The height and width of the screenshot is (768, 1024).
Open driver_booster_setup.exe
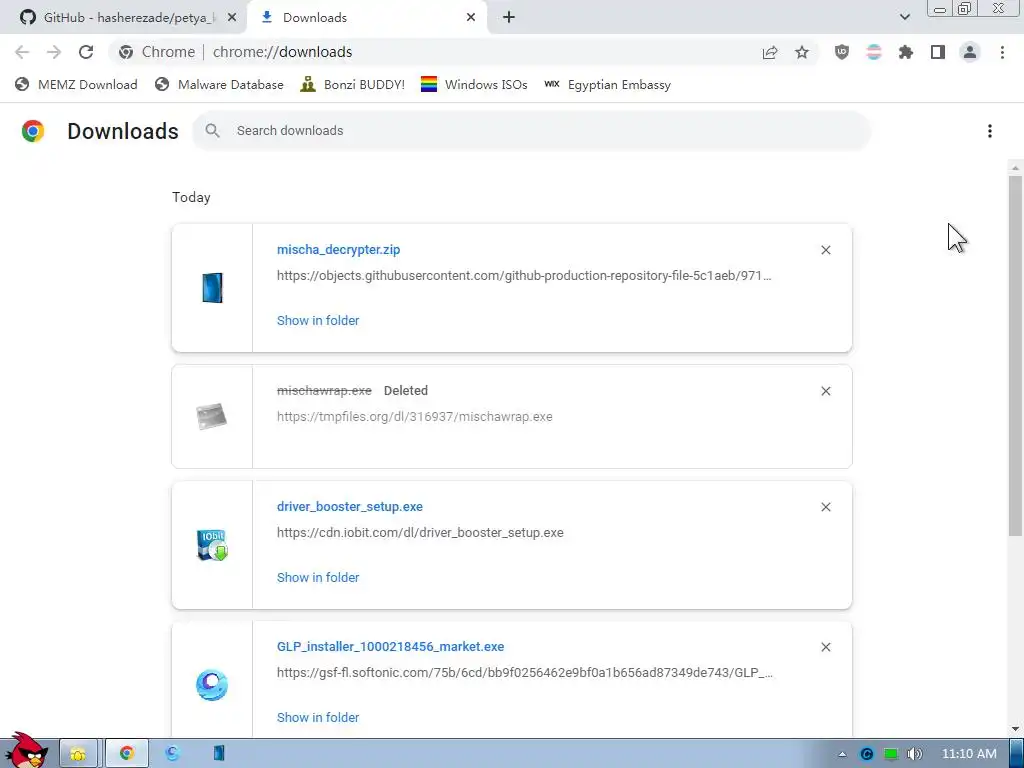click(349, 507)
